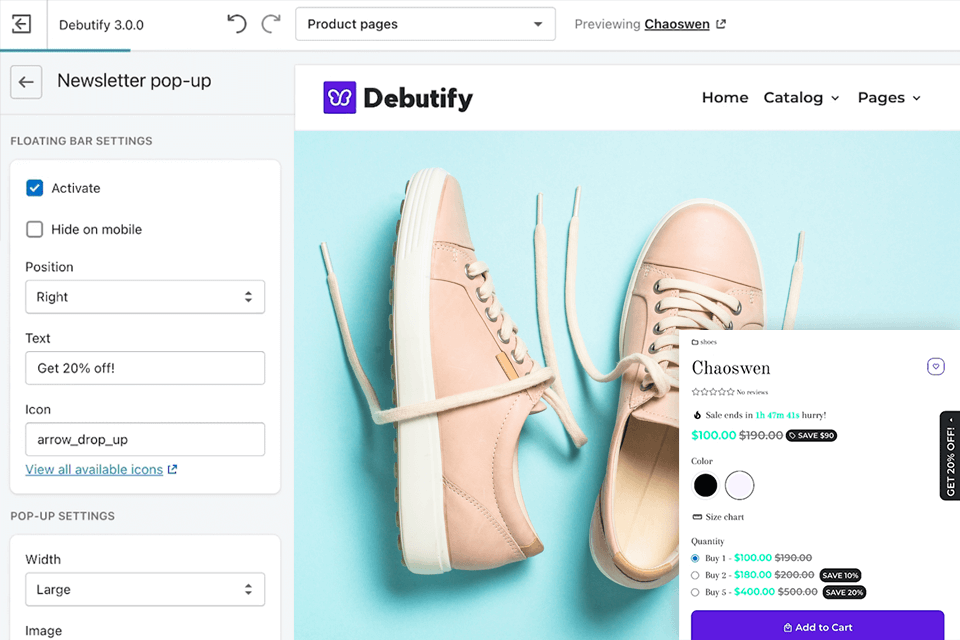
Task: Click the Debutify 3.0.0 theme name
Action: pos(101,25)
